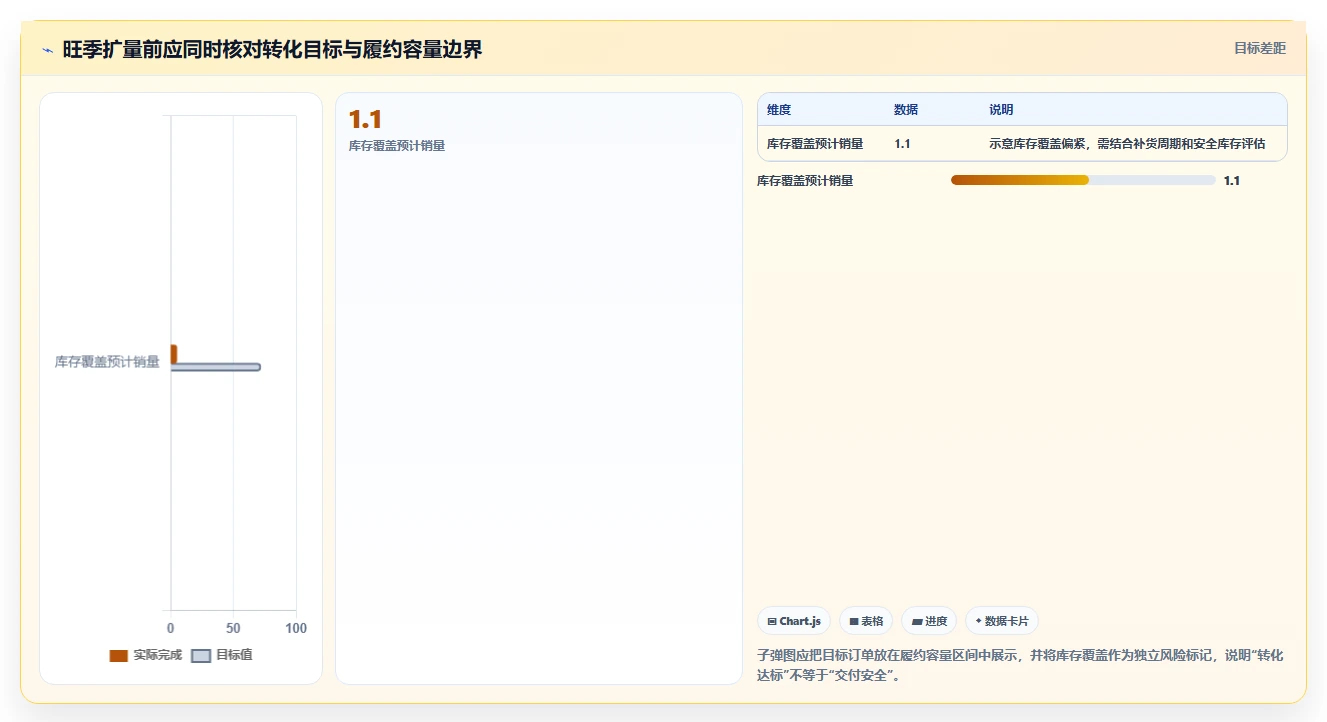The image size is (1327, 722).
Task: Click the diamond icon inside 数据卡片 chip
Action: pos(978,621)
